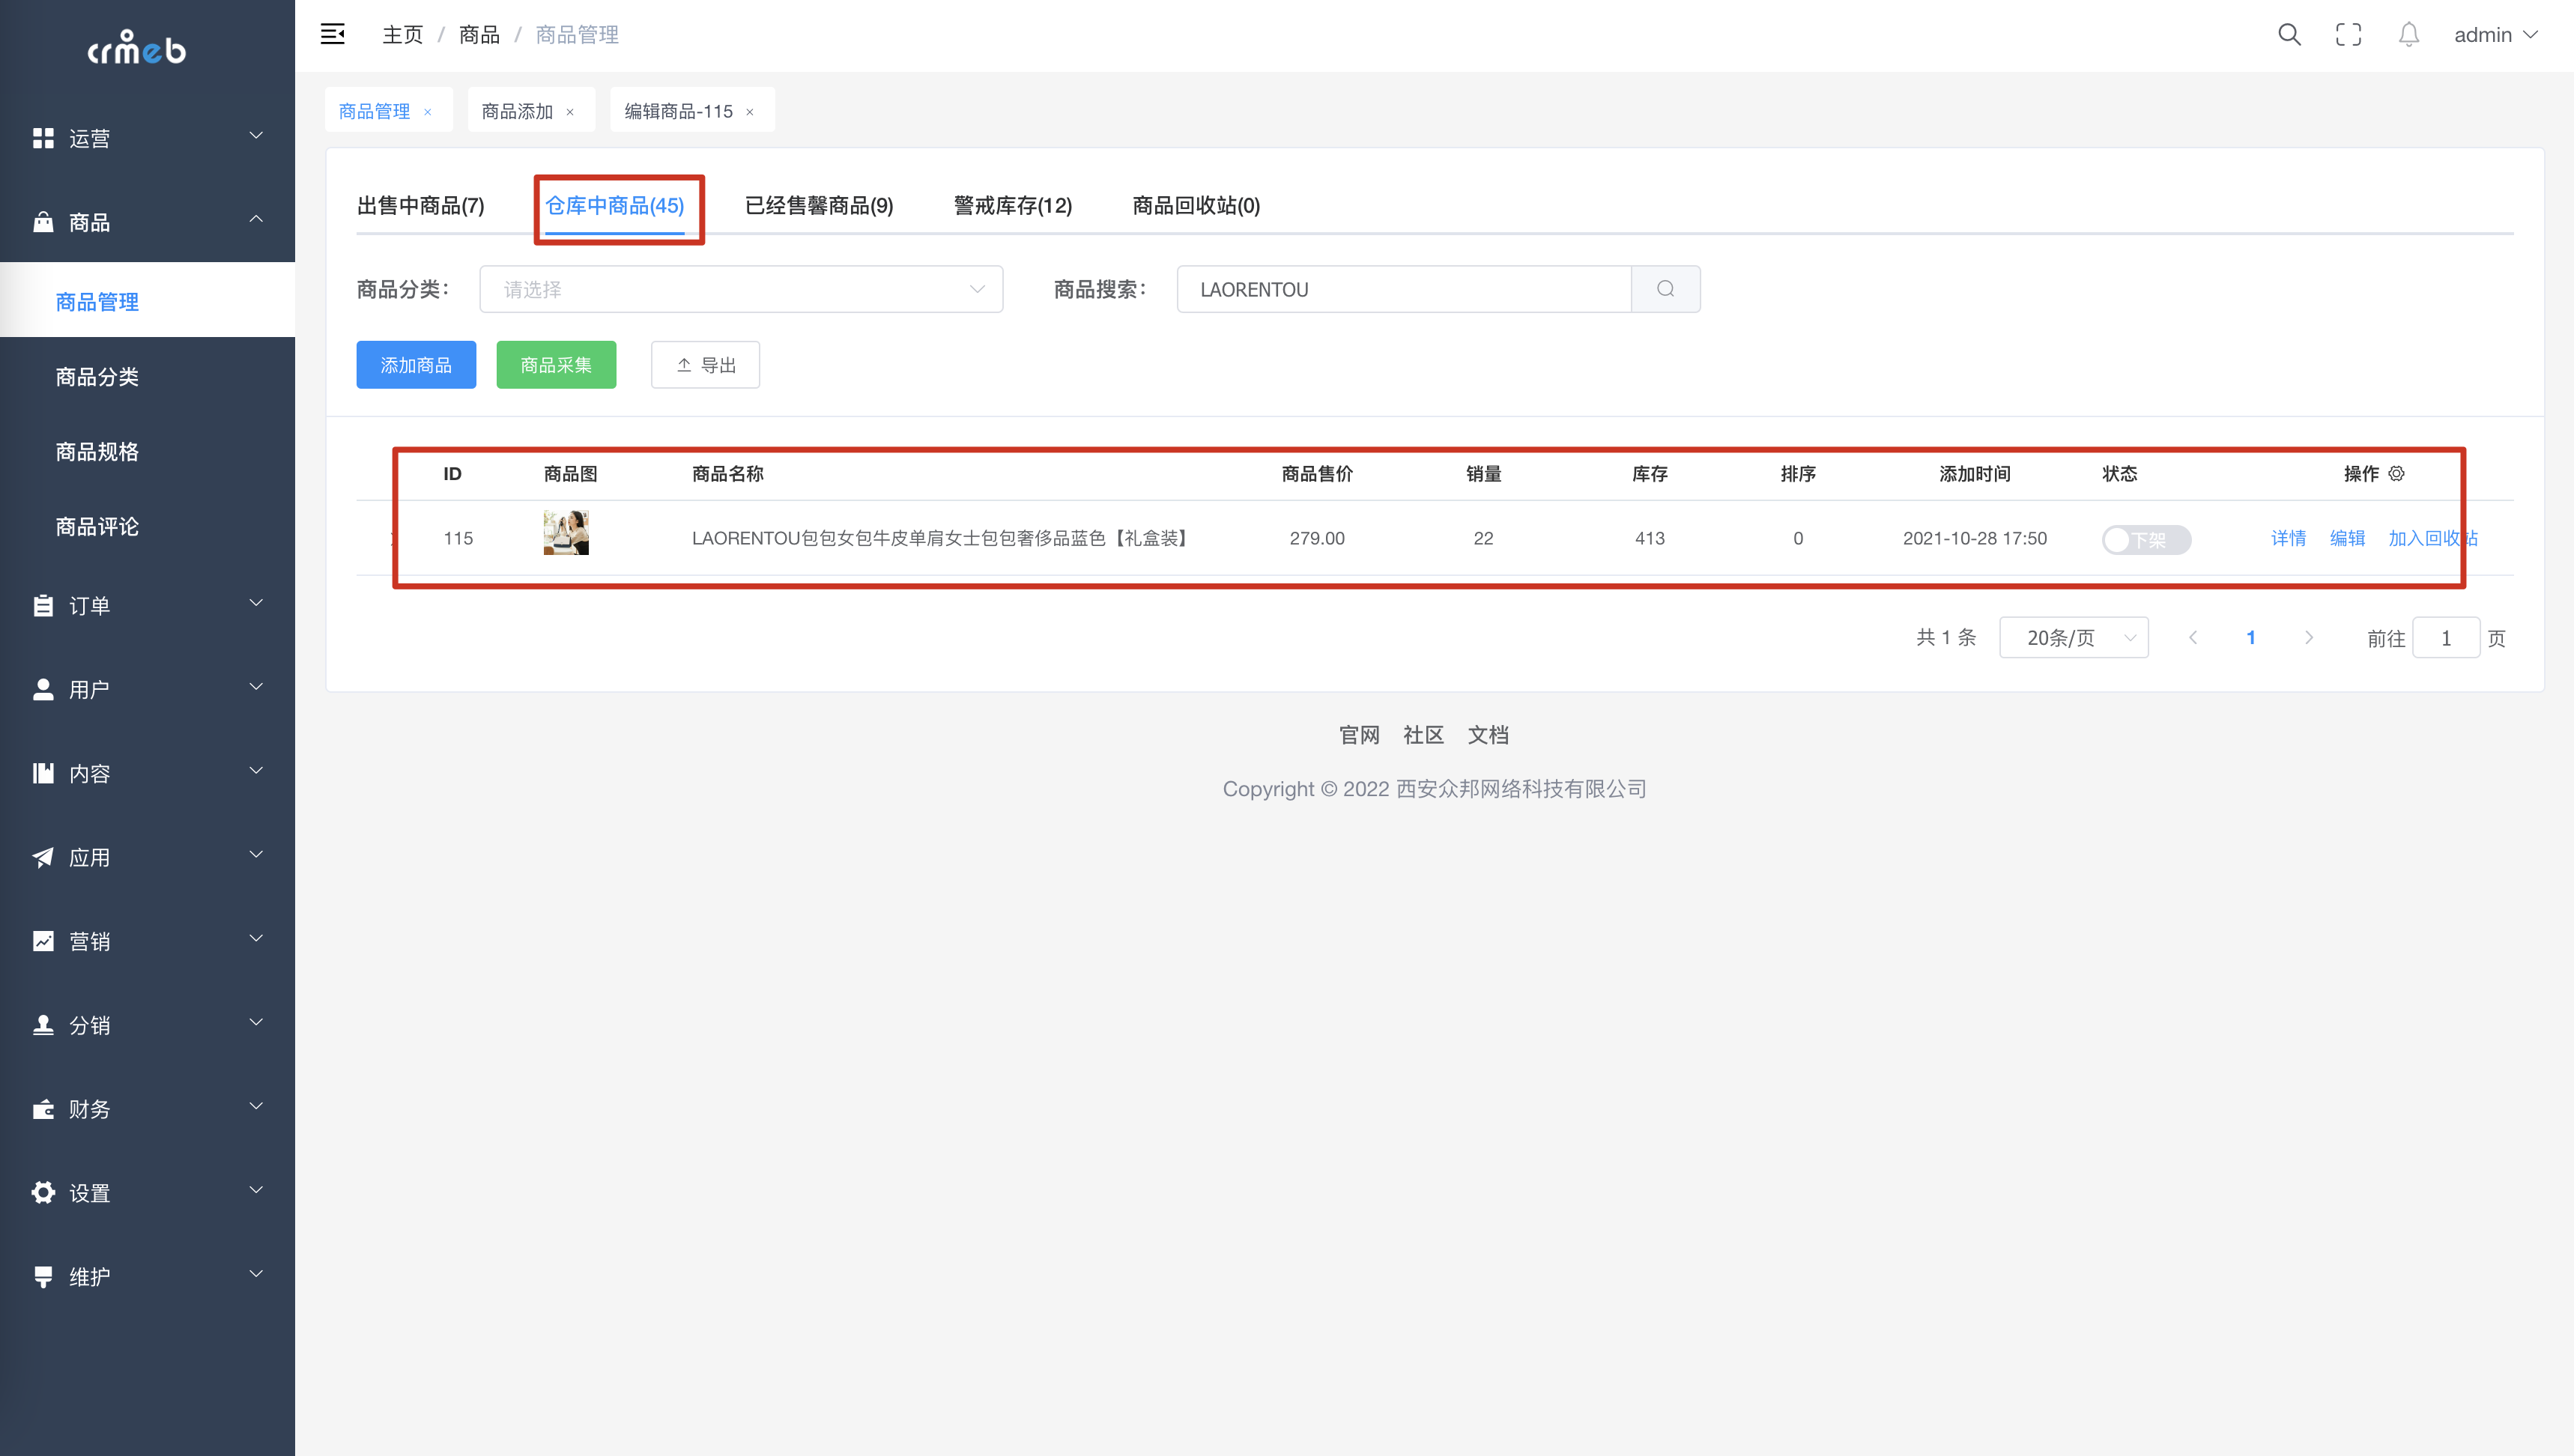The height and width of the screenshot is (1456, 2574).
Task: Close the 商品管理 tab with its x
Action: (428, 112)
